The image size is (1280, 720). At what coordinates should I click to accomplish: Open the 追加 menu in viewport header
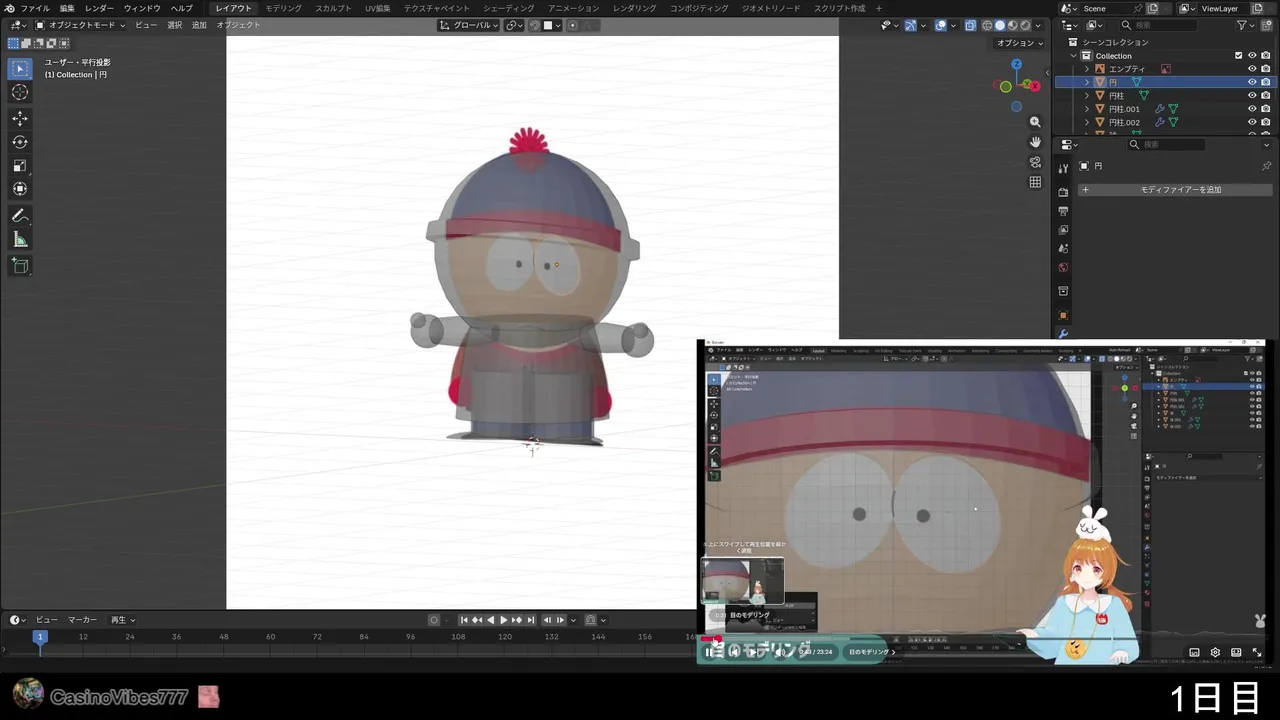pyautogui.click(x=199, y=25)
